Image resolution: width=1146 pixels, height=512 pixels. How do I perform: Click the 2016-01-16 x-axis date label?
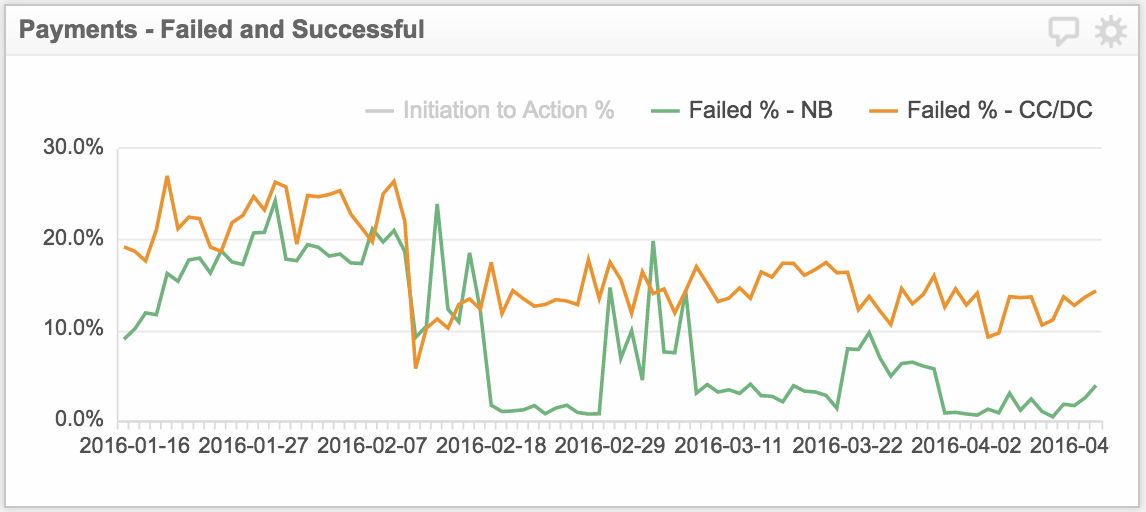click(x=132, y=445)
